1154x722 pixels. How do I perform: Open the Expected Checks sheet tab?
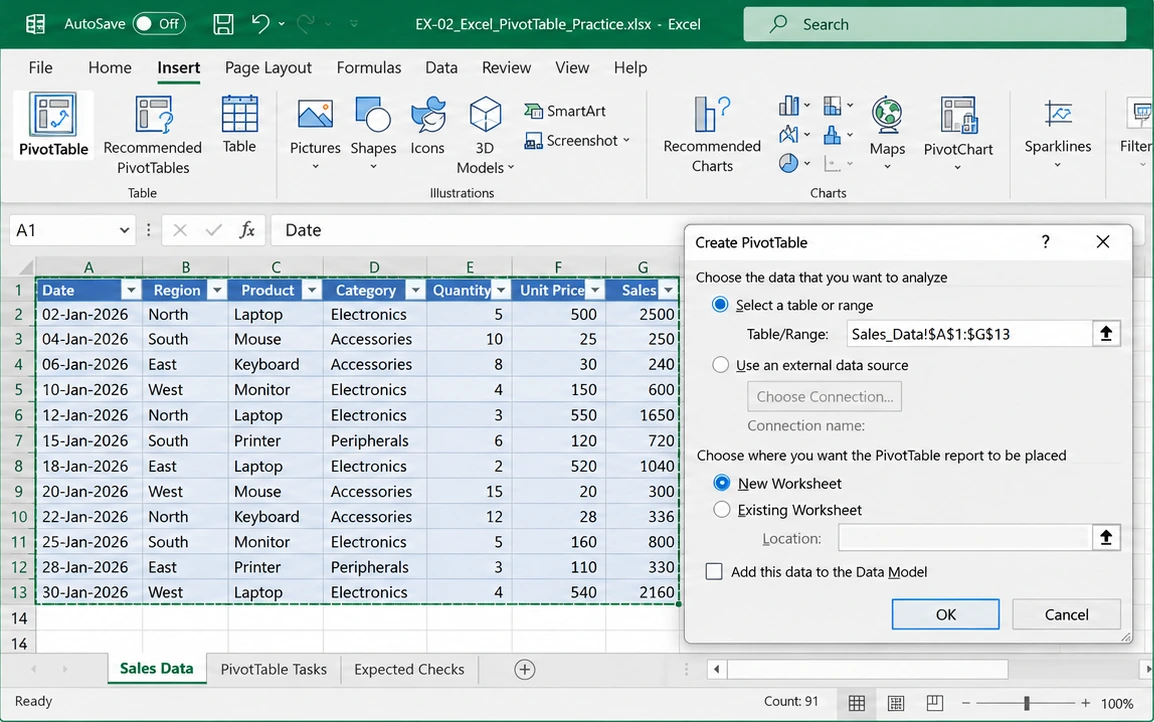click(409, 670)
